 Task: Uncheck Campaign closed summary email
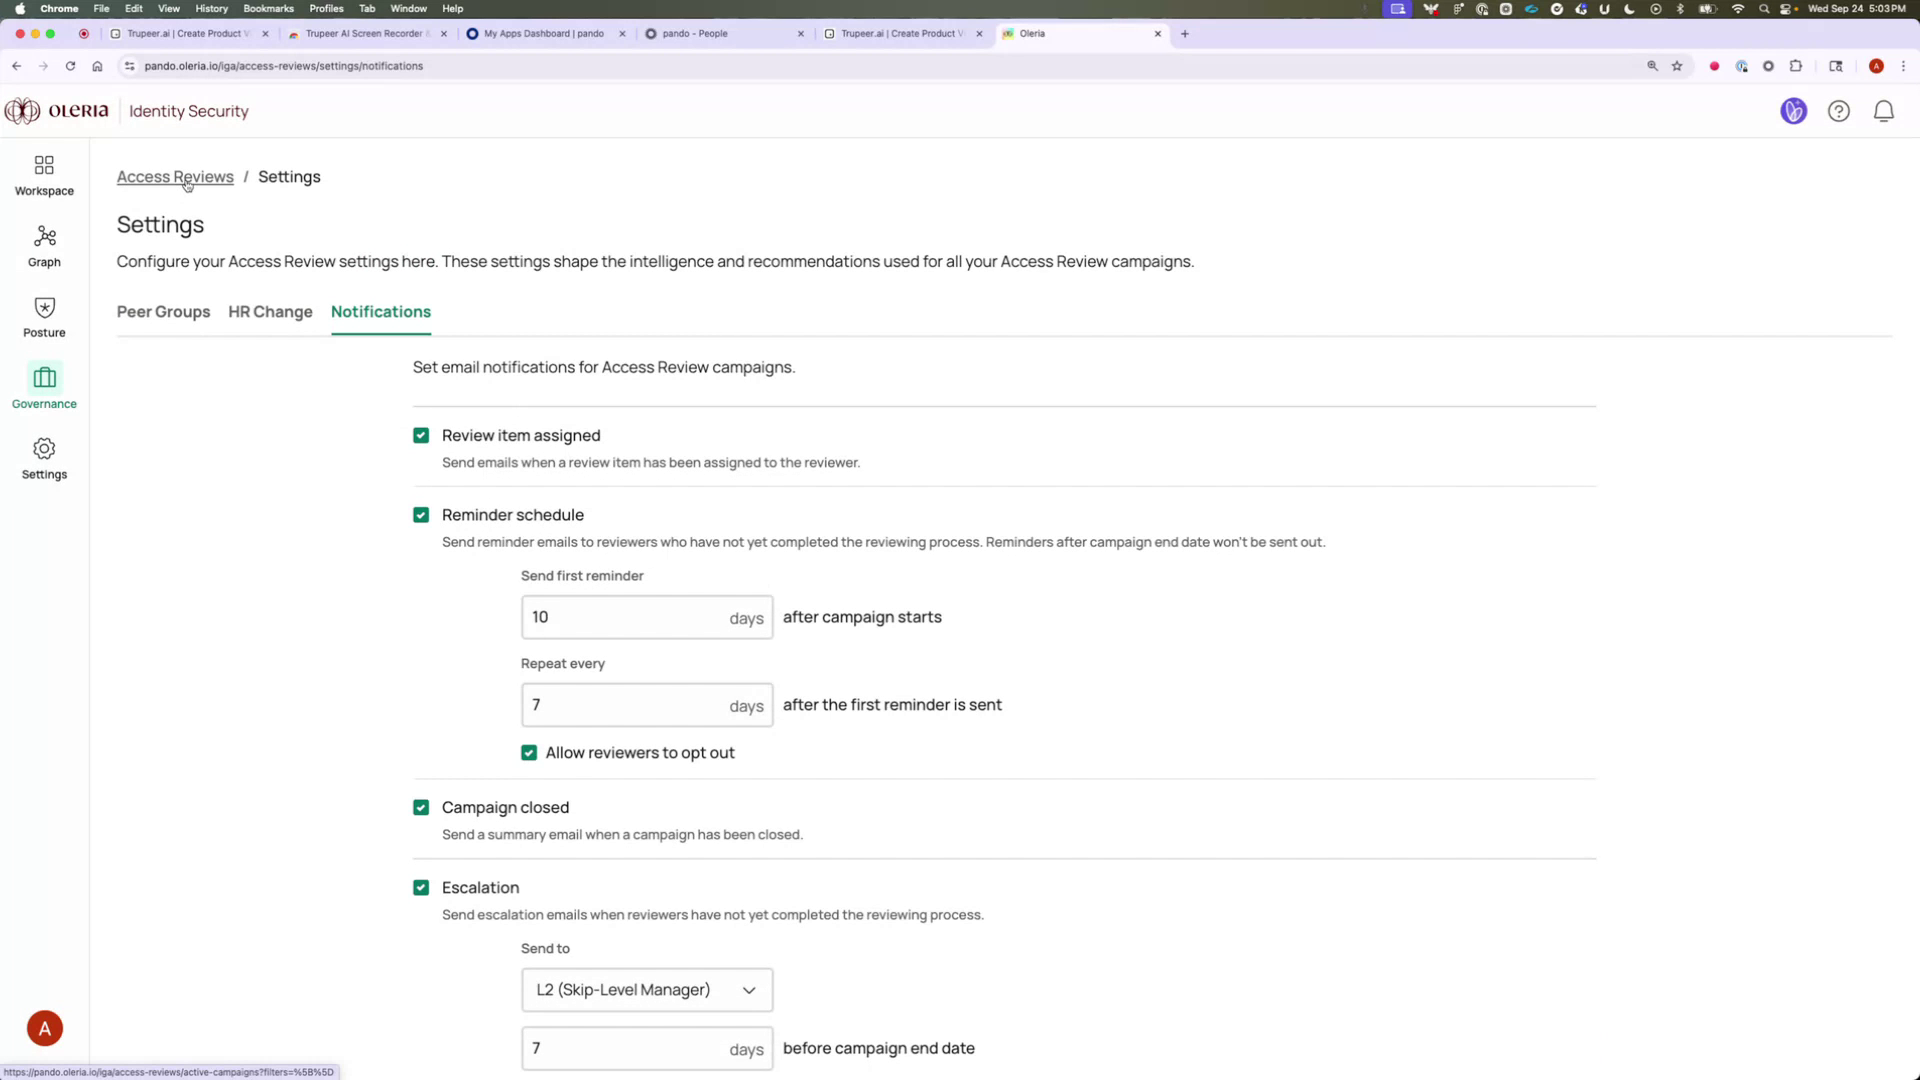click(421, 807)
